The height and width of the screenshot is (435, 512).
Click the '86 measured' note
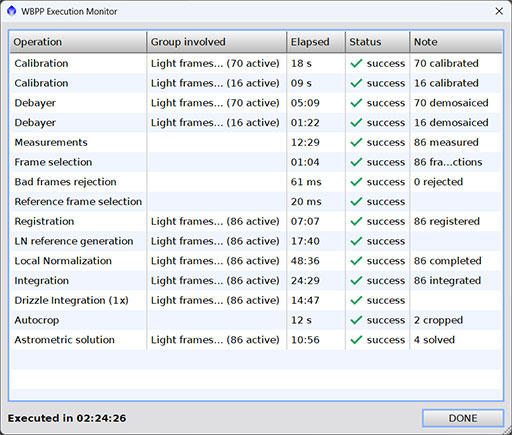pos(446,142)
